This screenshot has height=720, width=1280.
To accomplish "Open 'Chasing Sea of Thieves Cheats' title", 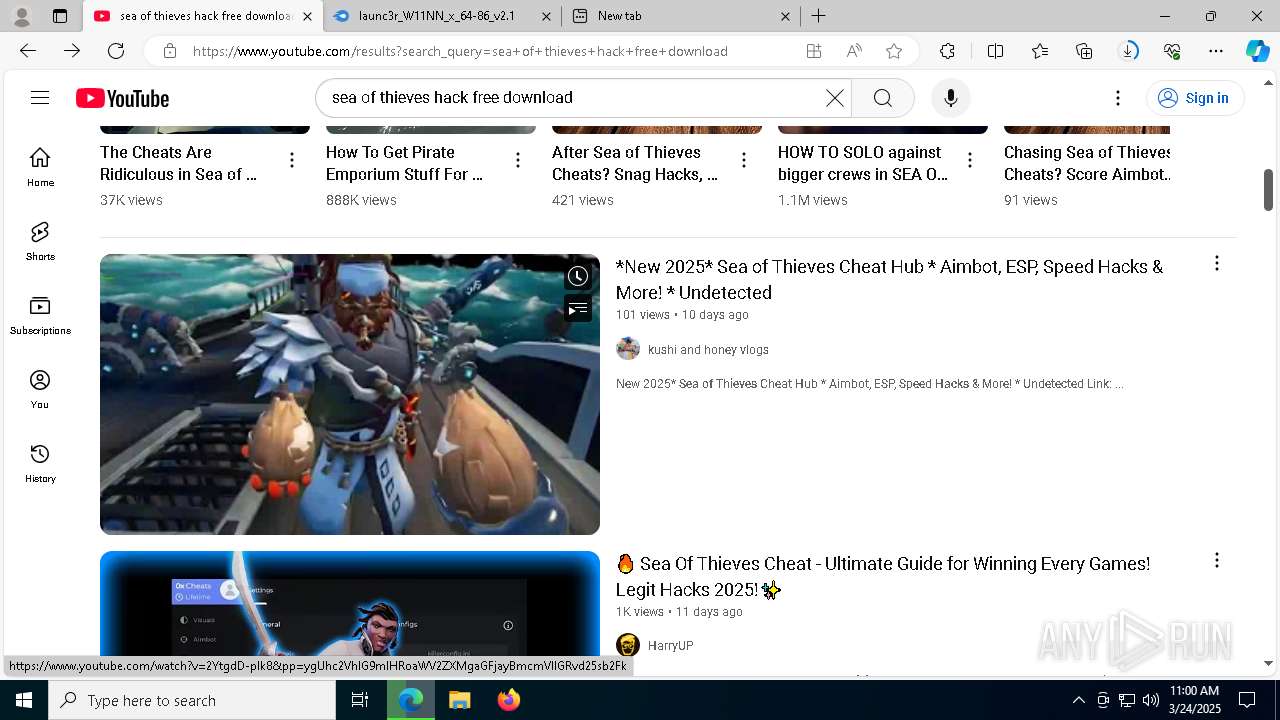I will 1087,163.
